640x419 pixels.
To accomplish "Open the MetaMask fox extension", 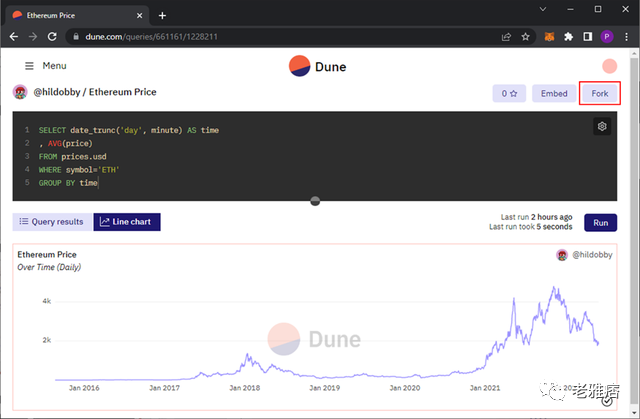I will 548,37.
